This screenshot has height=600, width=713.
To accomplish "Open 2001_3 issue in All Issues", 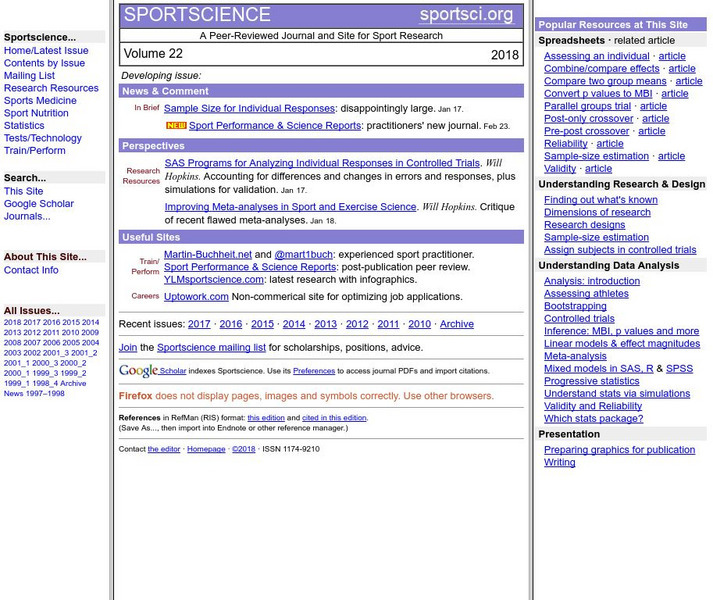I will pyautogui.click(x=56, y=353).
